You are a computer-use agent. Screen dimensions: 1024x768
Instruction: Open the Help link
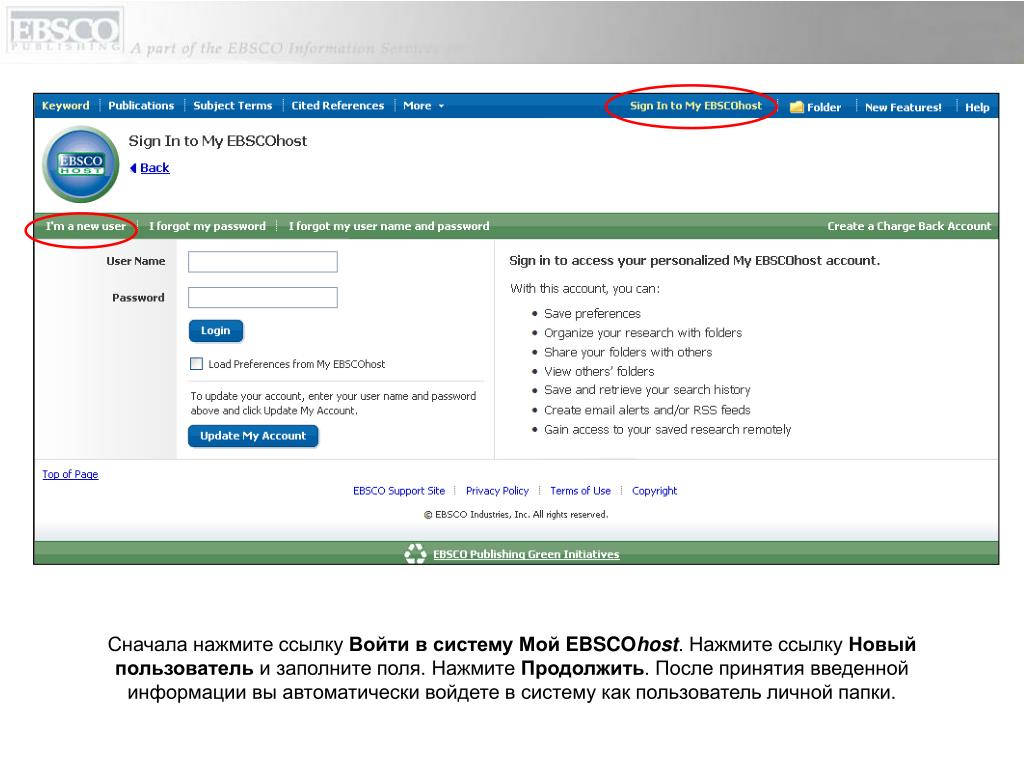pos(977,107)
